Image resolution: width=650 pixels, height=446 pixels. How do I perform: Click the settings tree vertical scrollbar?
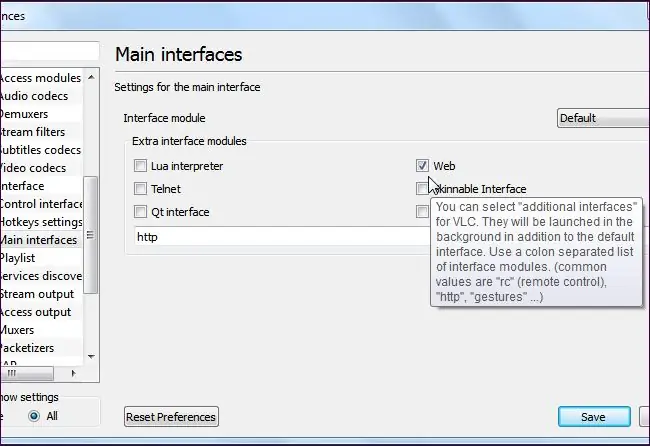91,236
